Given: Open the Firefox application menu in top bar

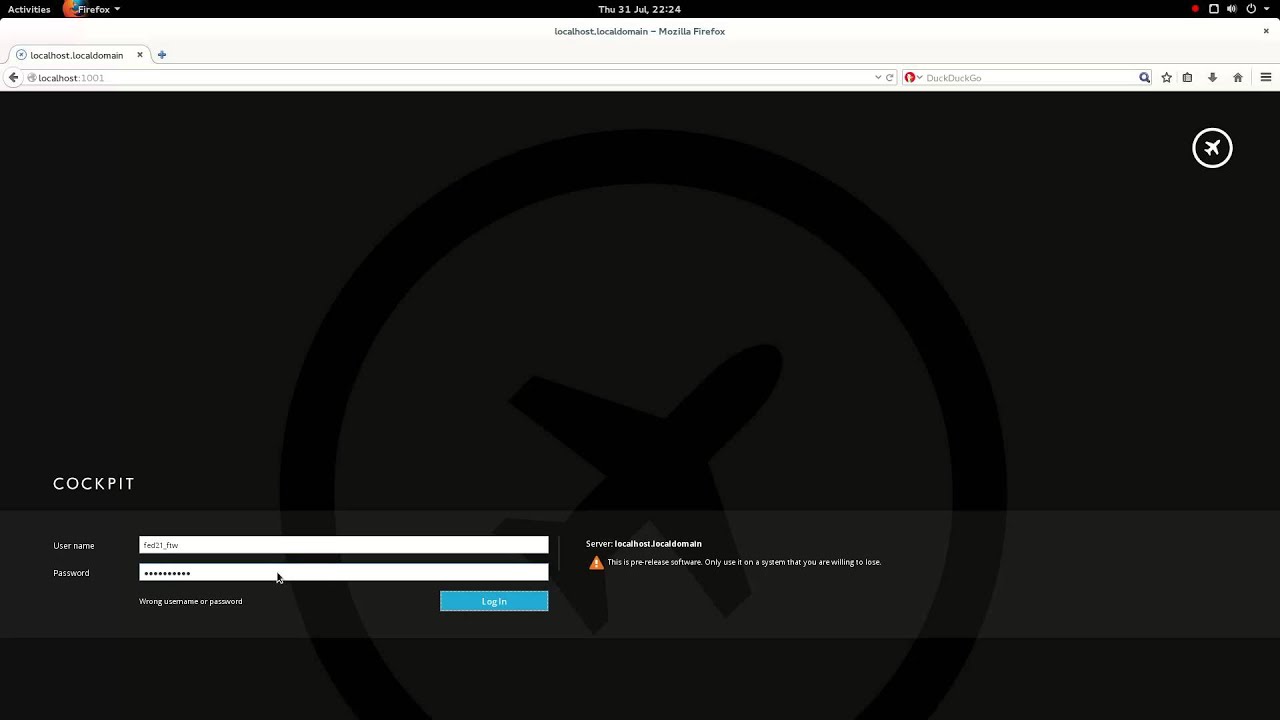Looking at the screenshot, I should coord(92,9).
